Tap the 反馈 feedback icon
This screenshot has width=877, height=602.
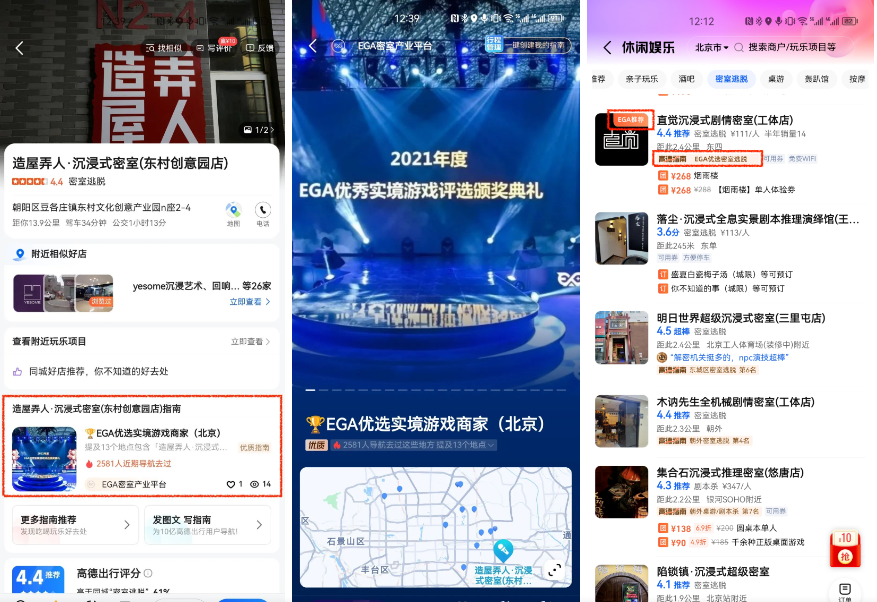point(260,48)
